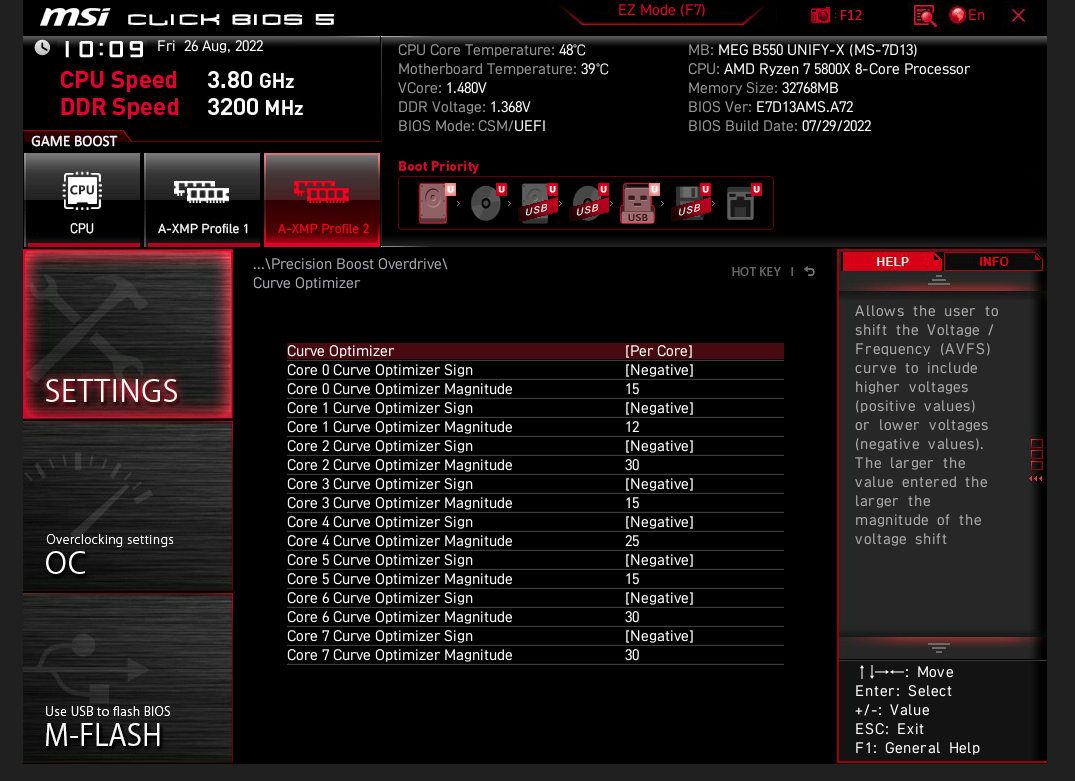Select the USB key boot device icon
This screenshot has height=781, width=1075.
pos(640,203)
